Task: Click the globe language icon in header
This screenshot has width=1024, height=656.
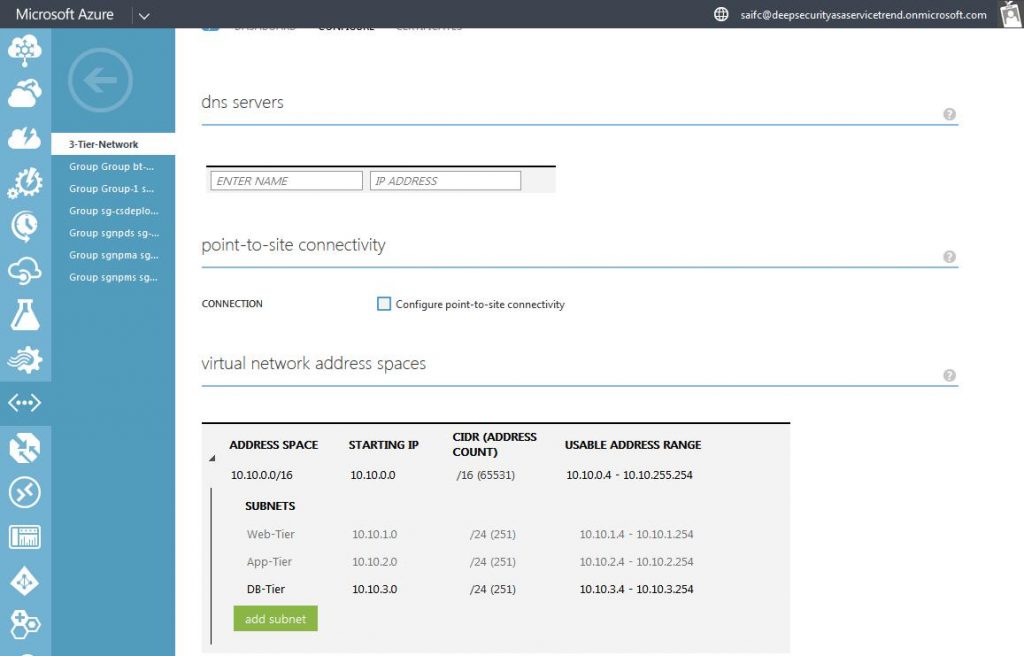Action: pos(721,14)
